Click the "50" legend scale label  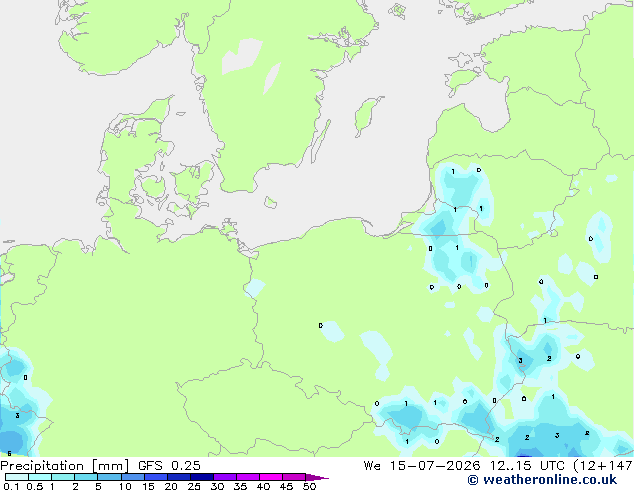coord(309,486)
